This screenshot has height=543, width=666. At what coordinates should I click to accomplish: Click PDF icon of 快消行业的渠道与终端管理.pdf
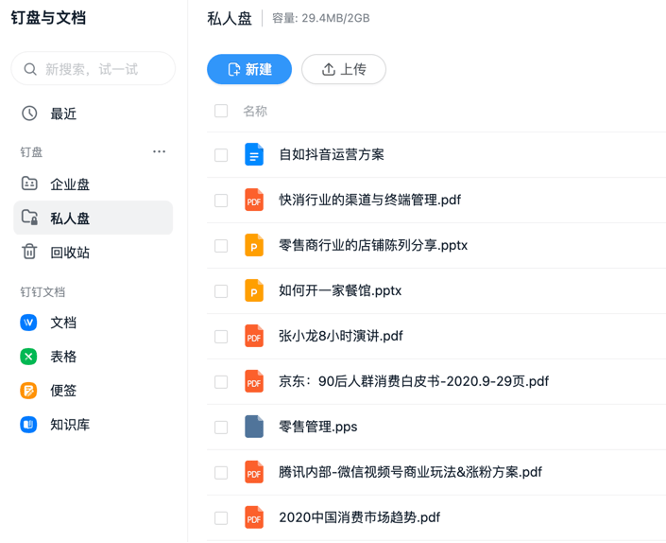pyautogui.click(x=254, y=200)
